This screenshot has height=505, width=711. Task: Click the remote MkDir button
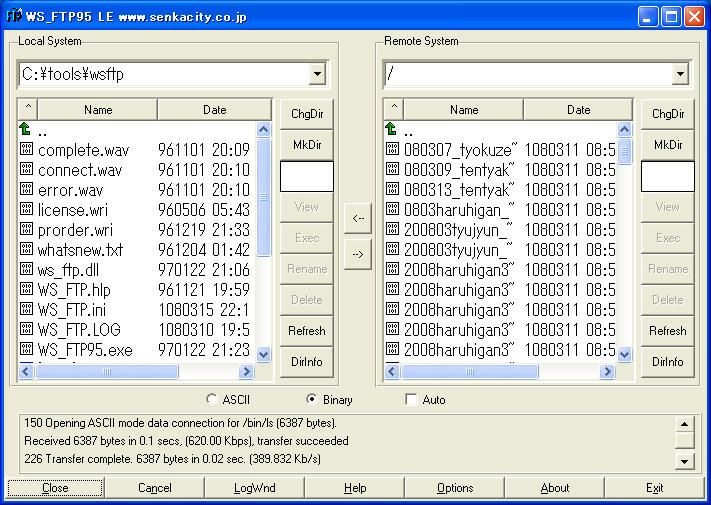pos(668,145)
